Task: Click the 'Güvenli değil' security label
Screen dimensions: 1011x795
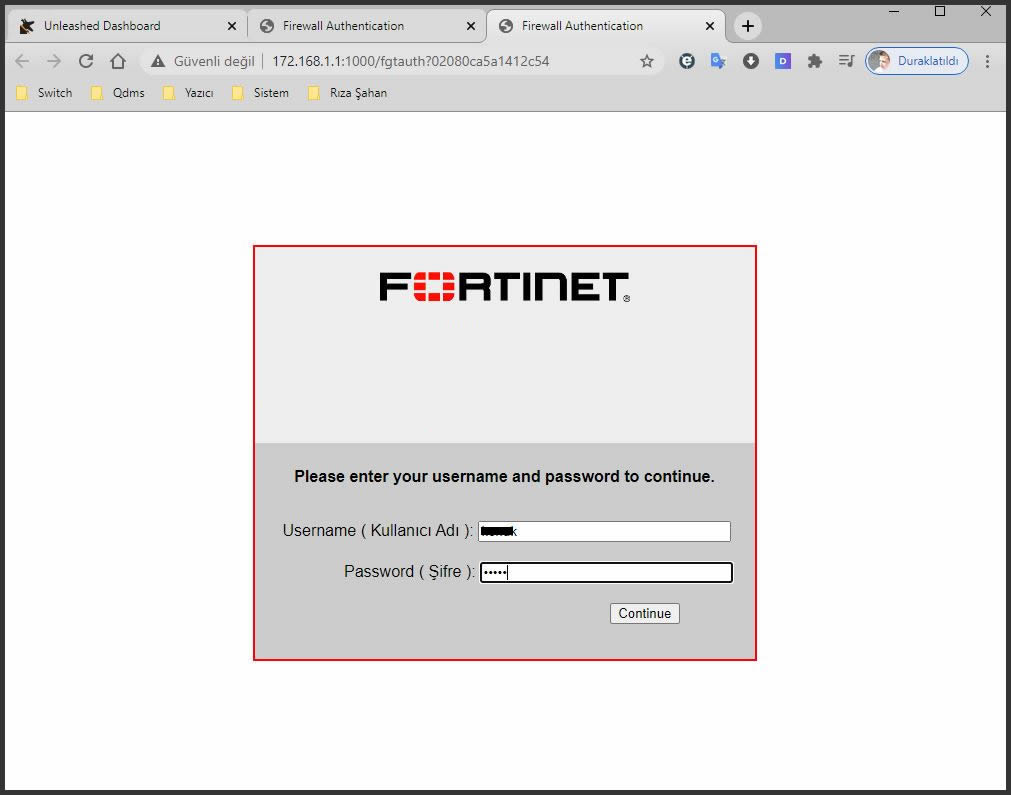Action: (x=214, y=61)
